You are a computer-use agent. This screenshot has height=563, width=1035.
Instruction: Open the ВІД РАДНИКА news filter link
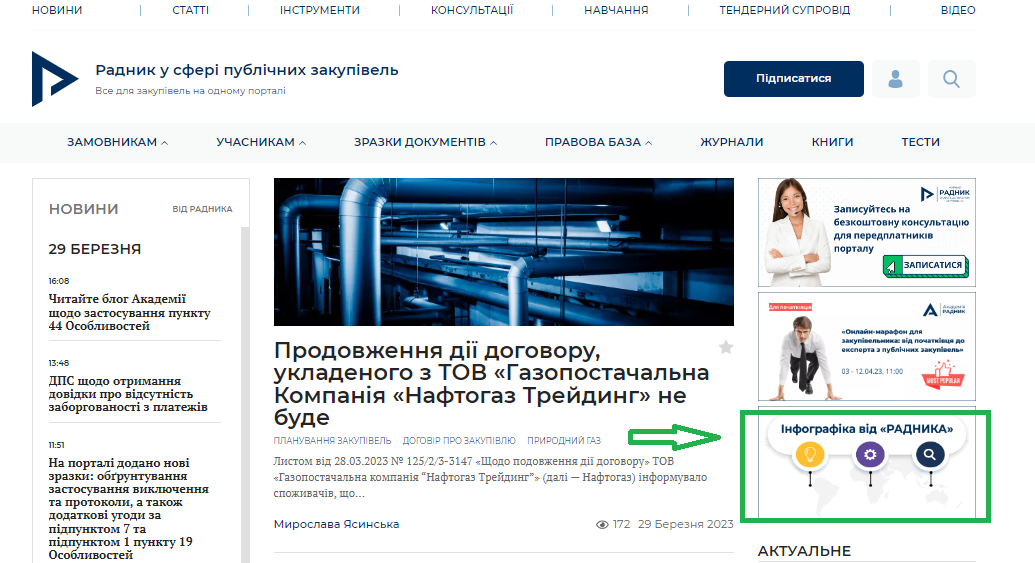pyautogui.click(x=202, y=209)
